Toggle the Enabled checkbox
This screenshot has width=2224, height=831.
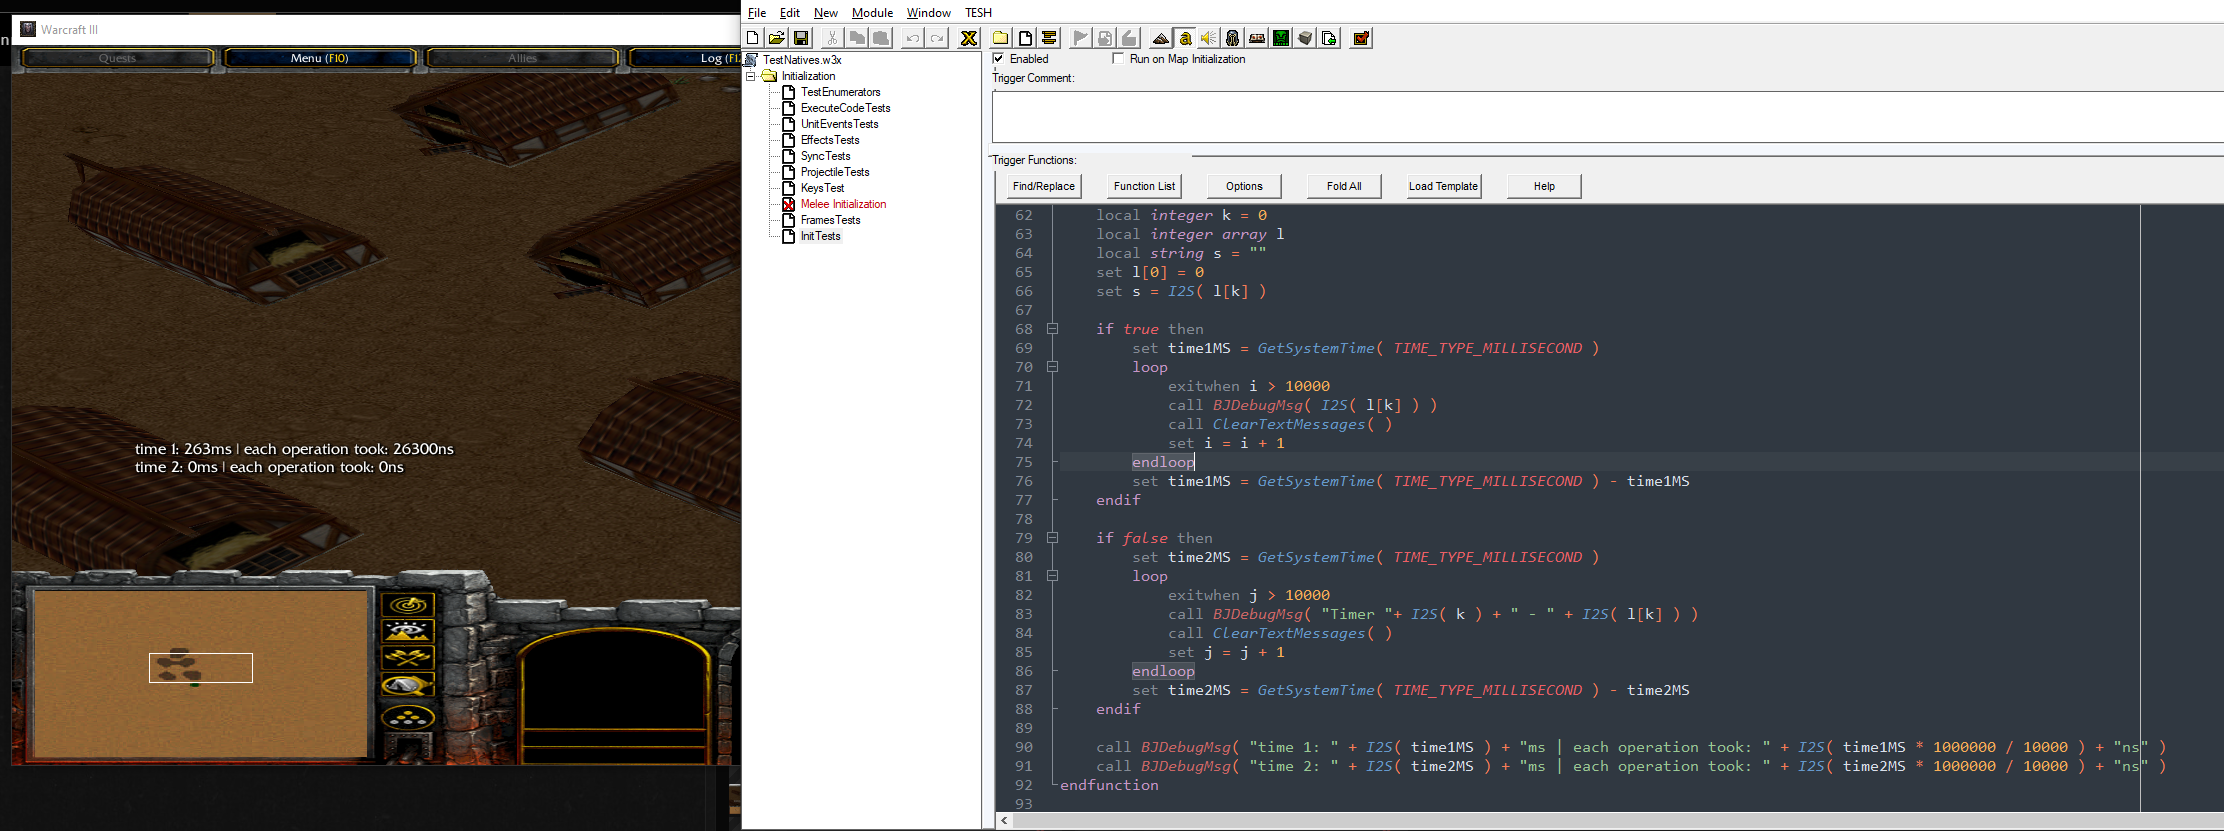(998, 59)
